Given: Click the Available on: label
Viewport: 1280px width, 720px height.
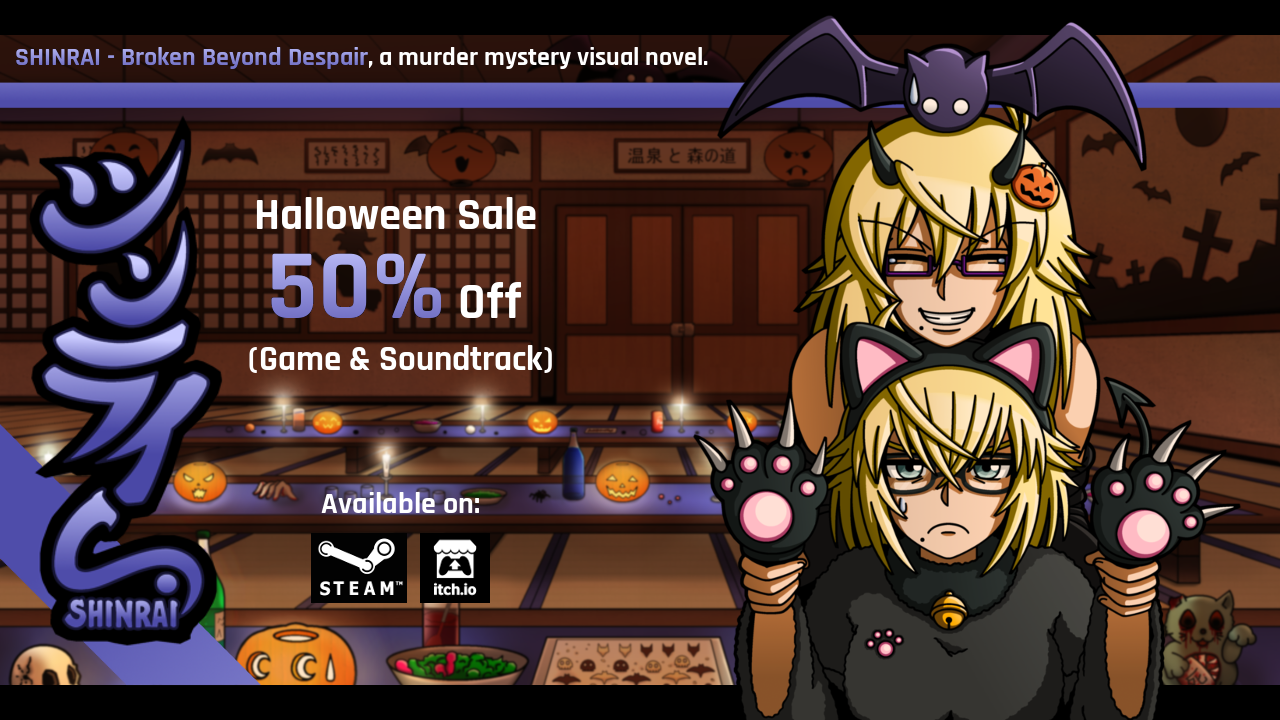Looking at the screenshot, I should pos(400,504).
